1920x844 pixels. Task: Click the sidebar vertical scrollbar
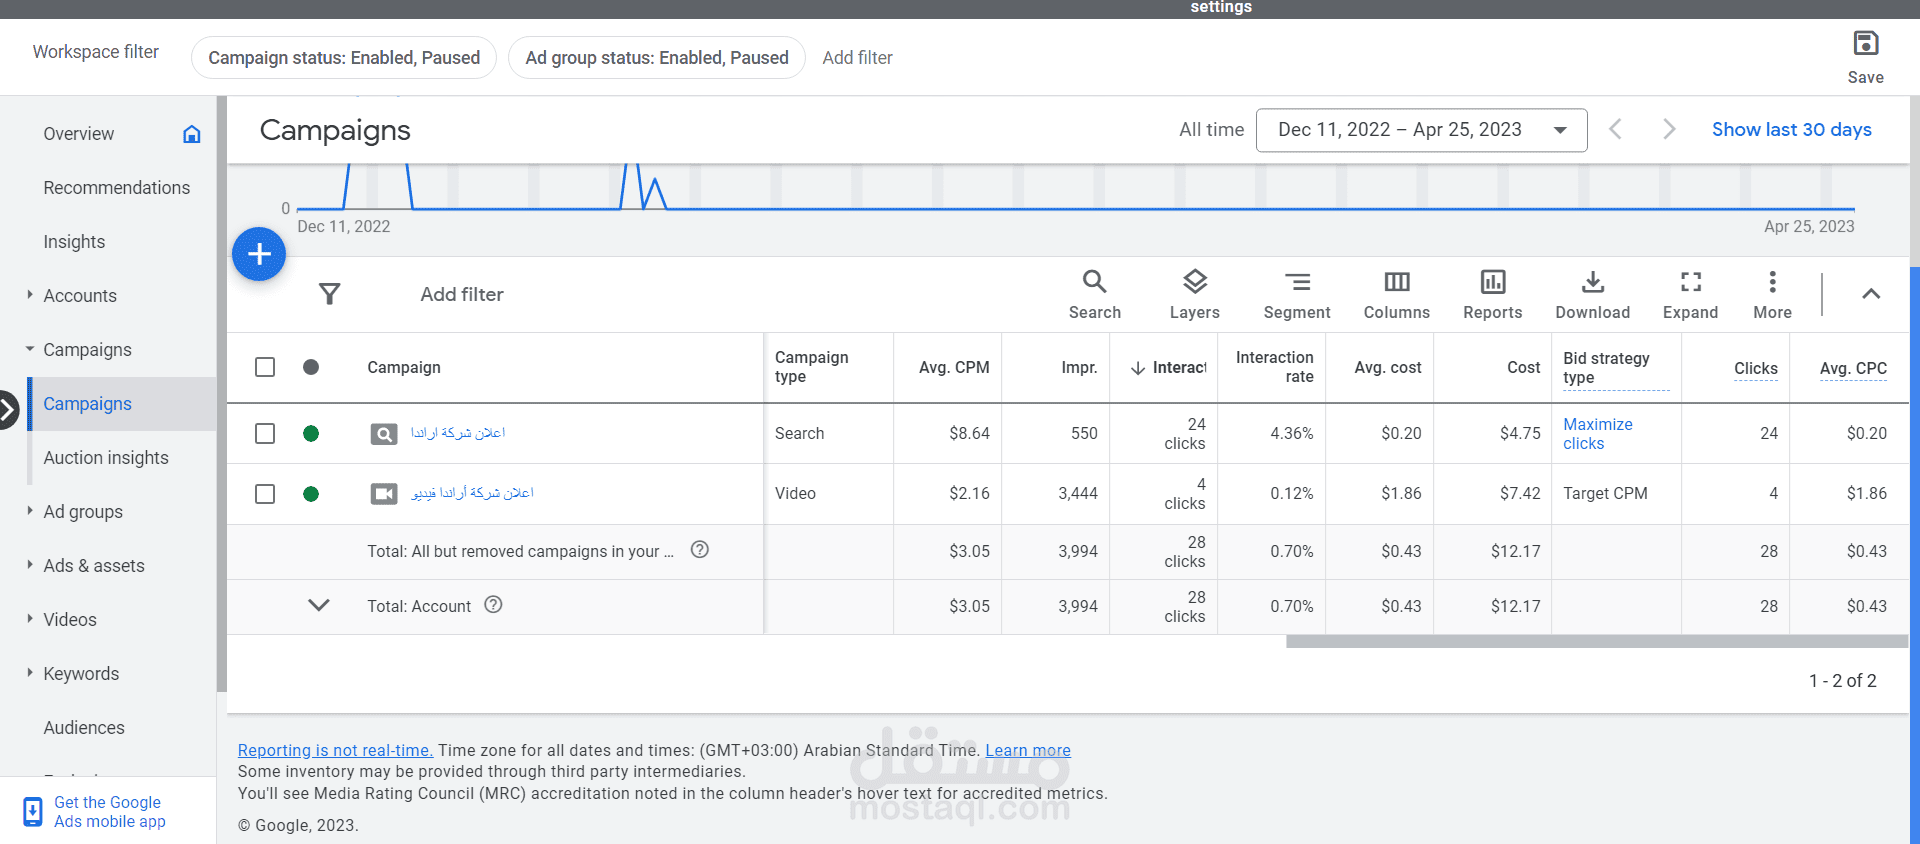221,393
